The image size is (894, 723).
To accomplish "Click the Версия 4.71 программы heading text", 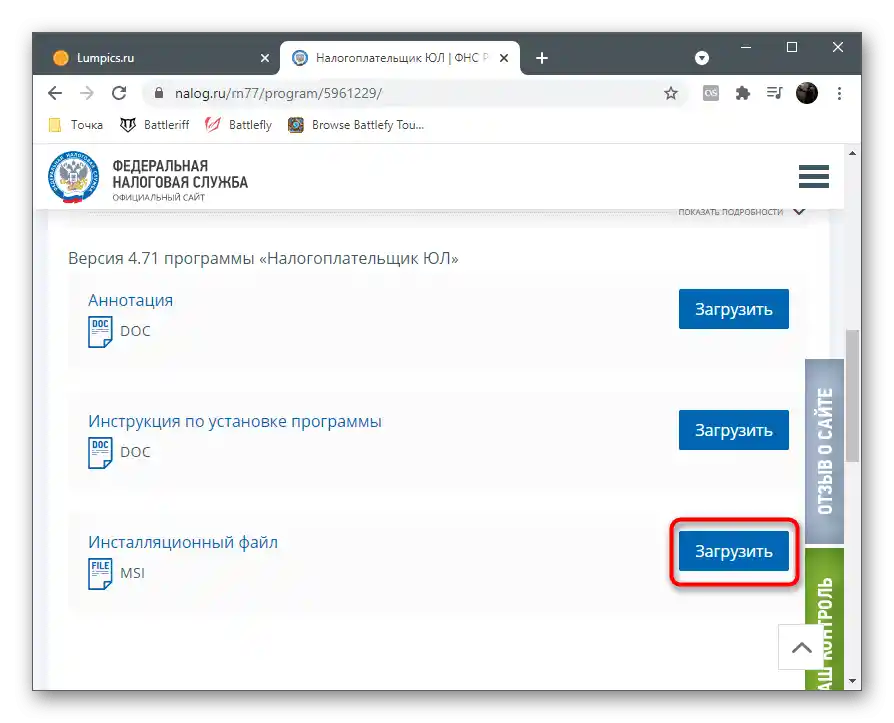I will [263, 258].
